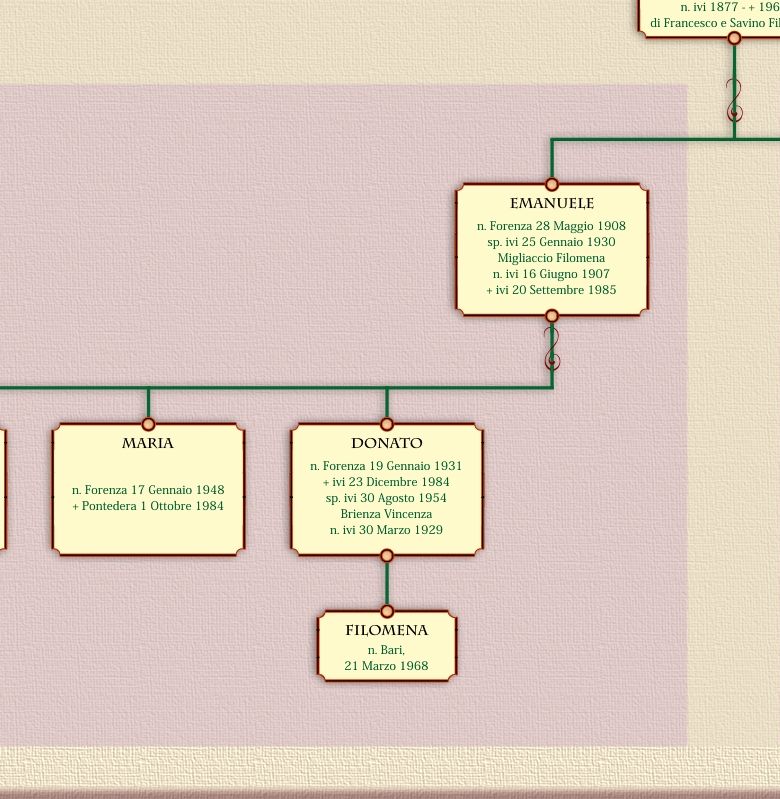
Task: Click the partially visible box at the left edge
Action: [2, 489]
